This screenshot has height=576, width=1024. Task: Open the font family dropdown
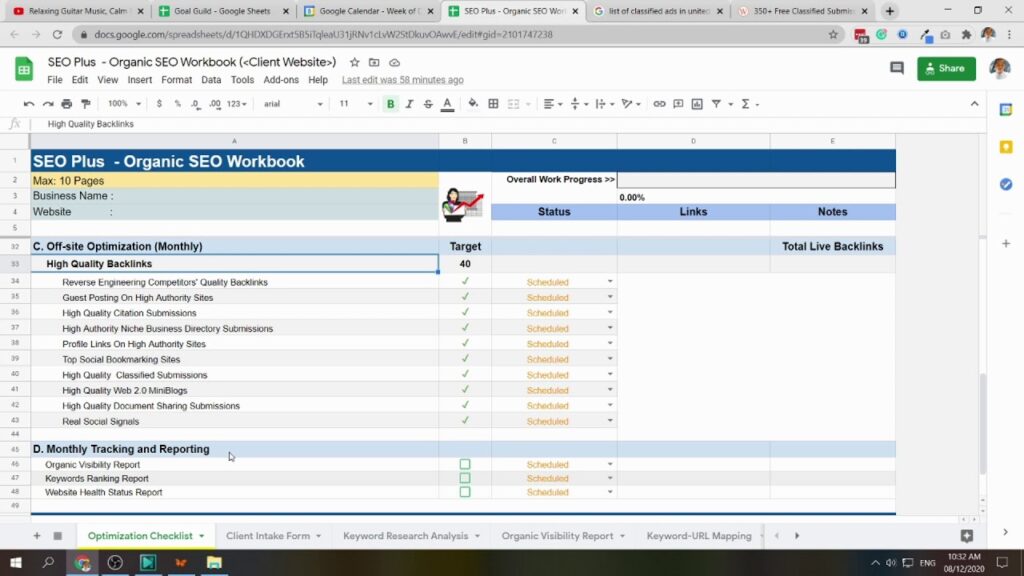point(293,104)
